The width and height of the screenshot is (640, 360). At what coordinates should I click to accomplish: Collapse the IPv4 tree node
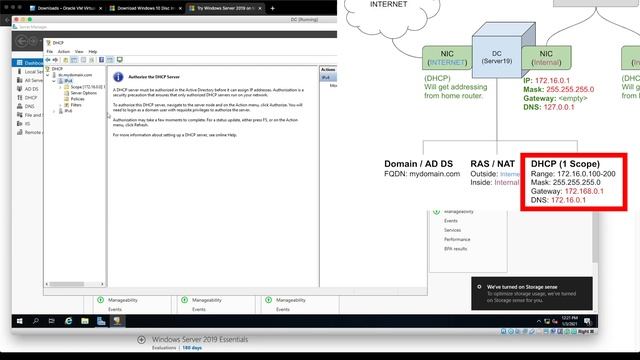[54, 81]
